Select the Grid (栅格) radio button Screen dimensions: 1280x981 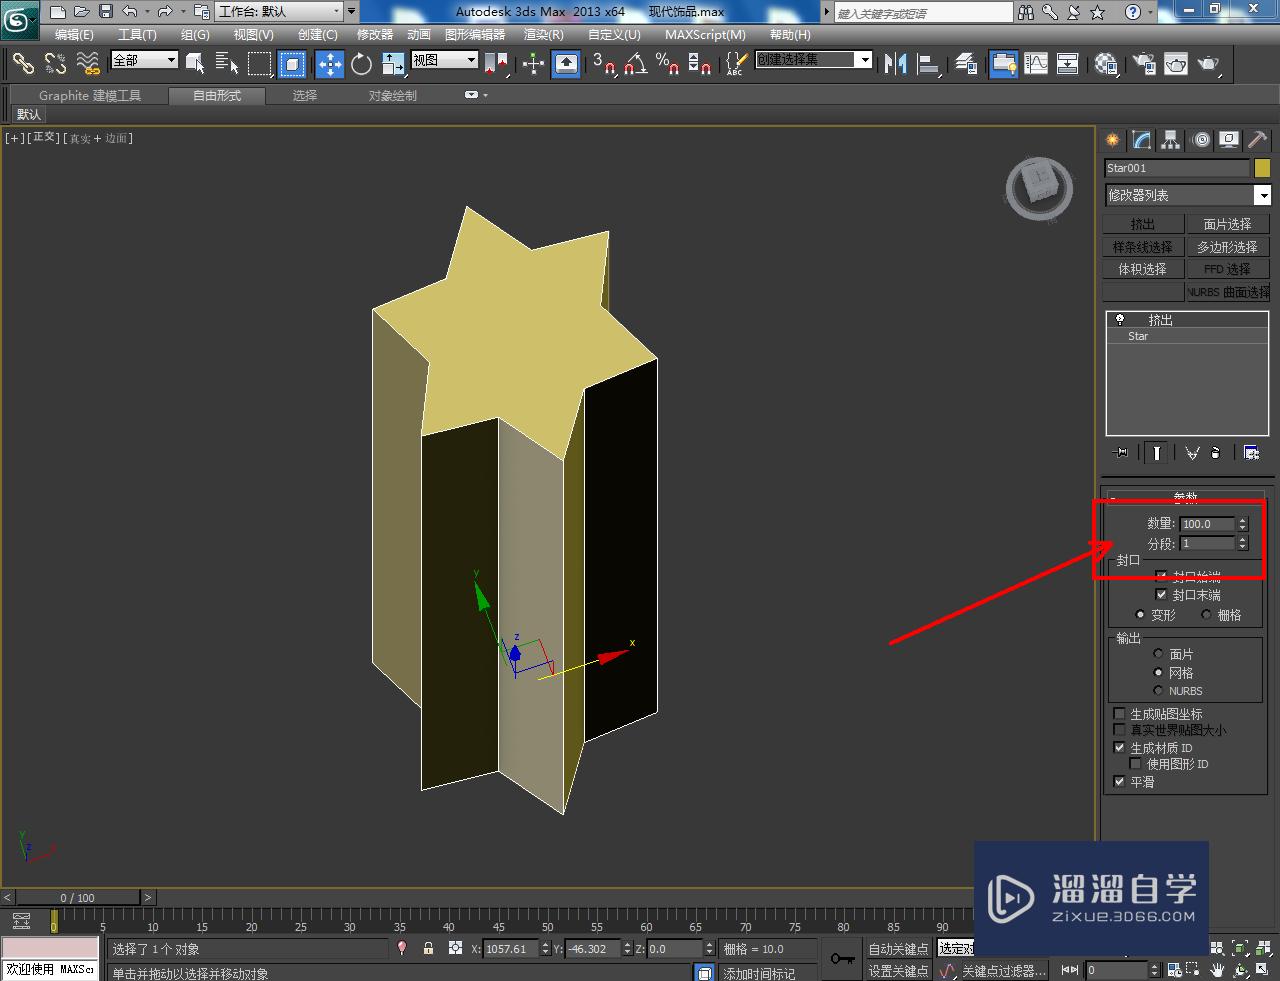(x=1206, y=615)
